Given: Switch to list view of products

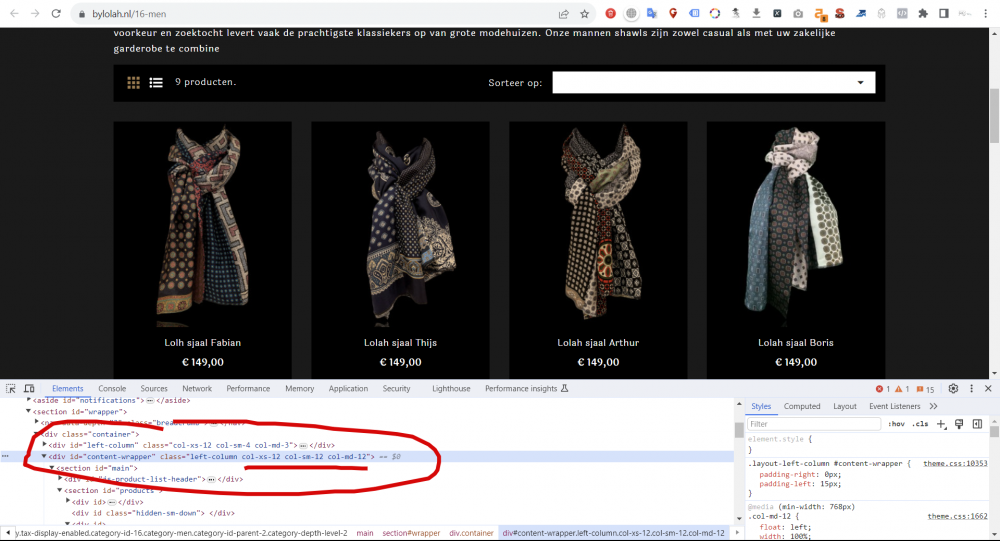Looking at the screenshot, I should click(x=156, y=83).
